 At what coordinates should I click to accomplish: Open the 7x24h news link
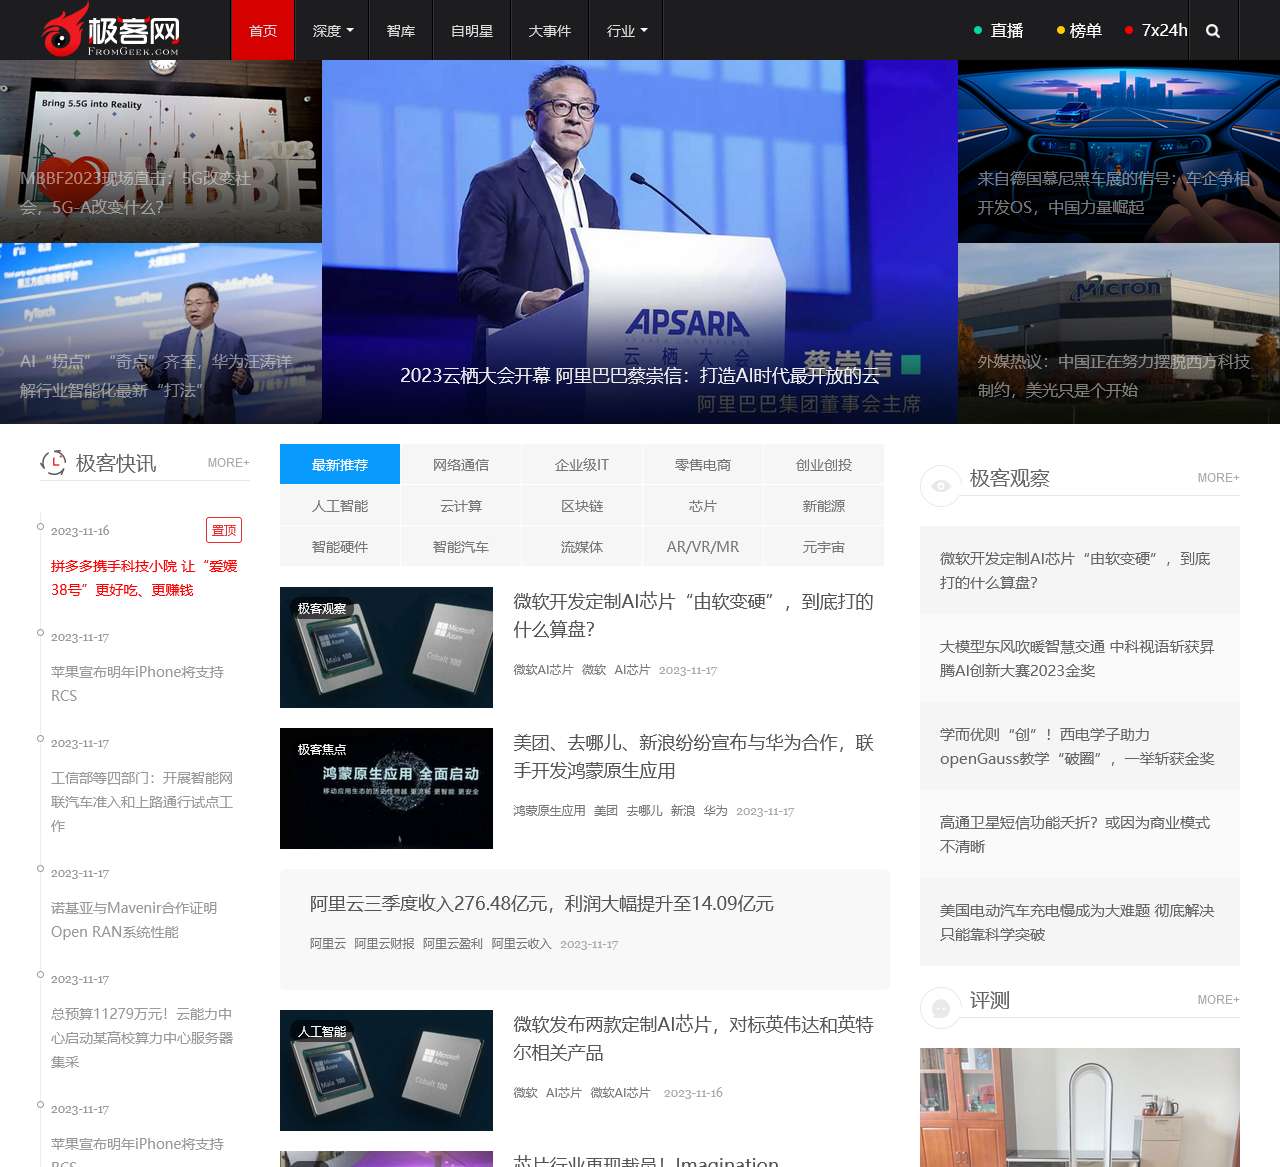tap(1158, 31)
